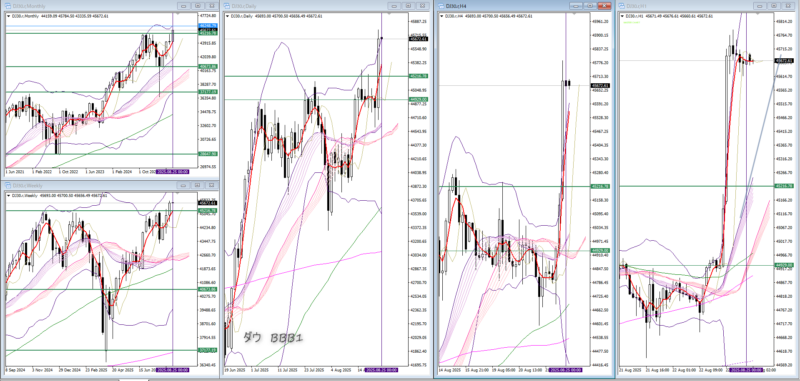800x381 pixels.
Task: Click the chart icon in the Daily window title bar
Action: pos(227,6)
